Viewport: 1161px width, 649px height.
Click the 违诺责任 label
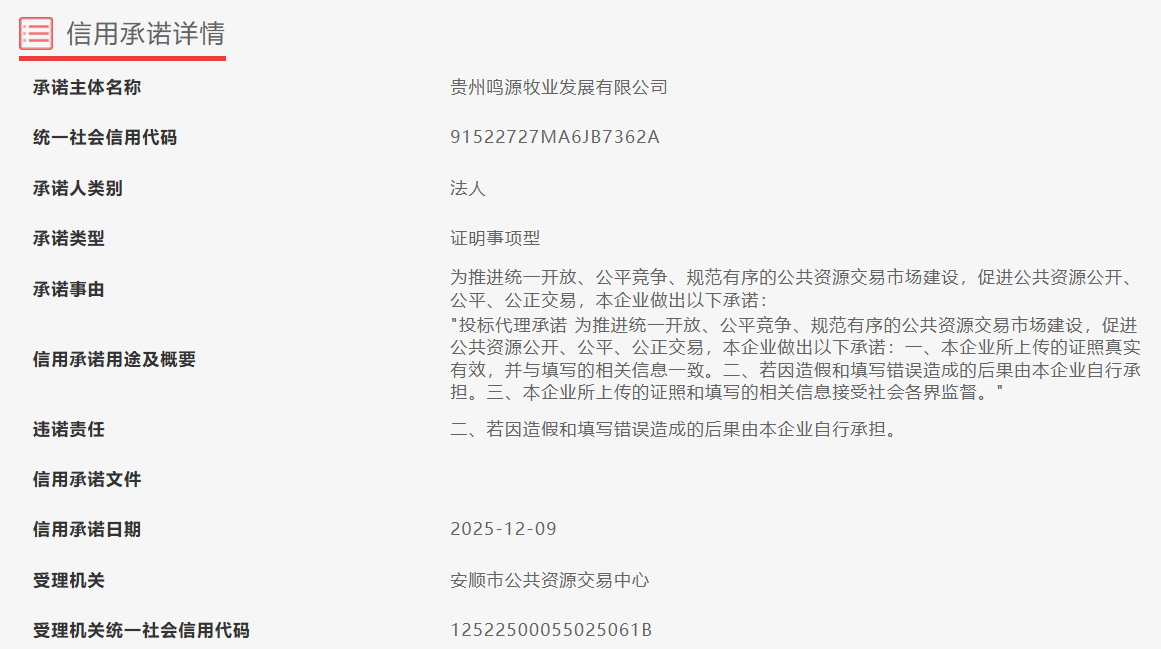[68, 429]
